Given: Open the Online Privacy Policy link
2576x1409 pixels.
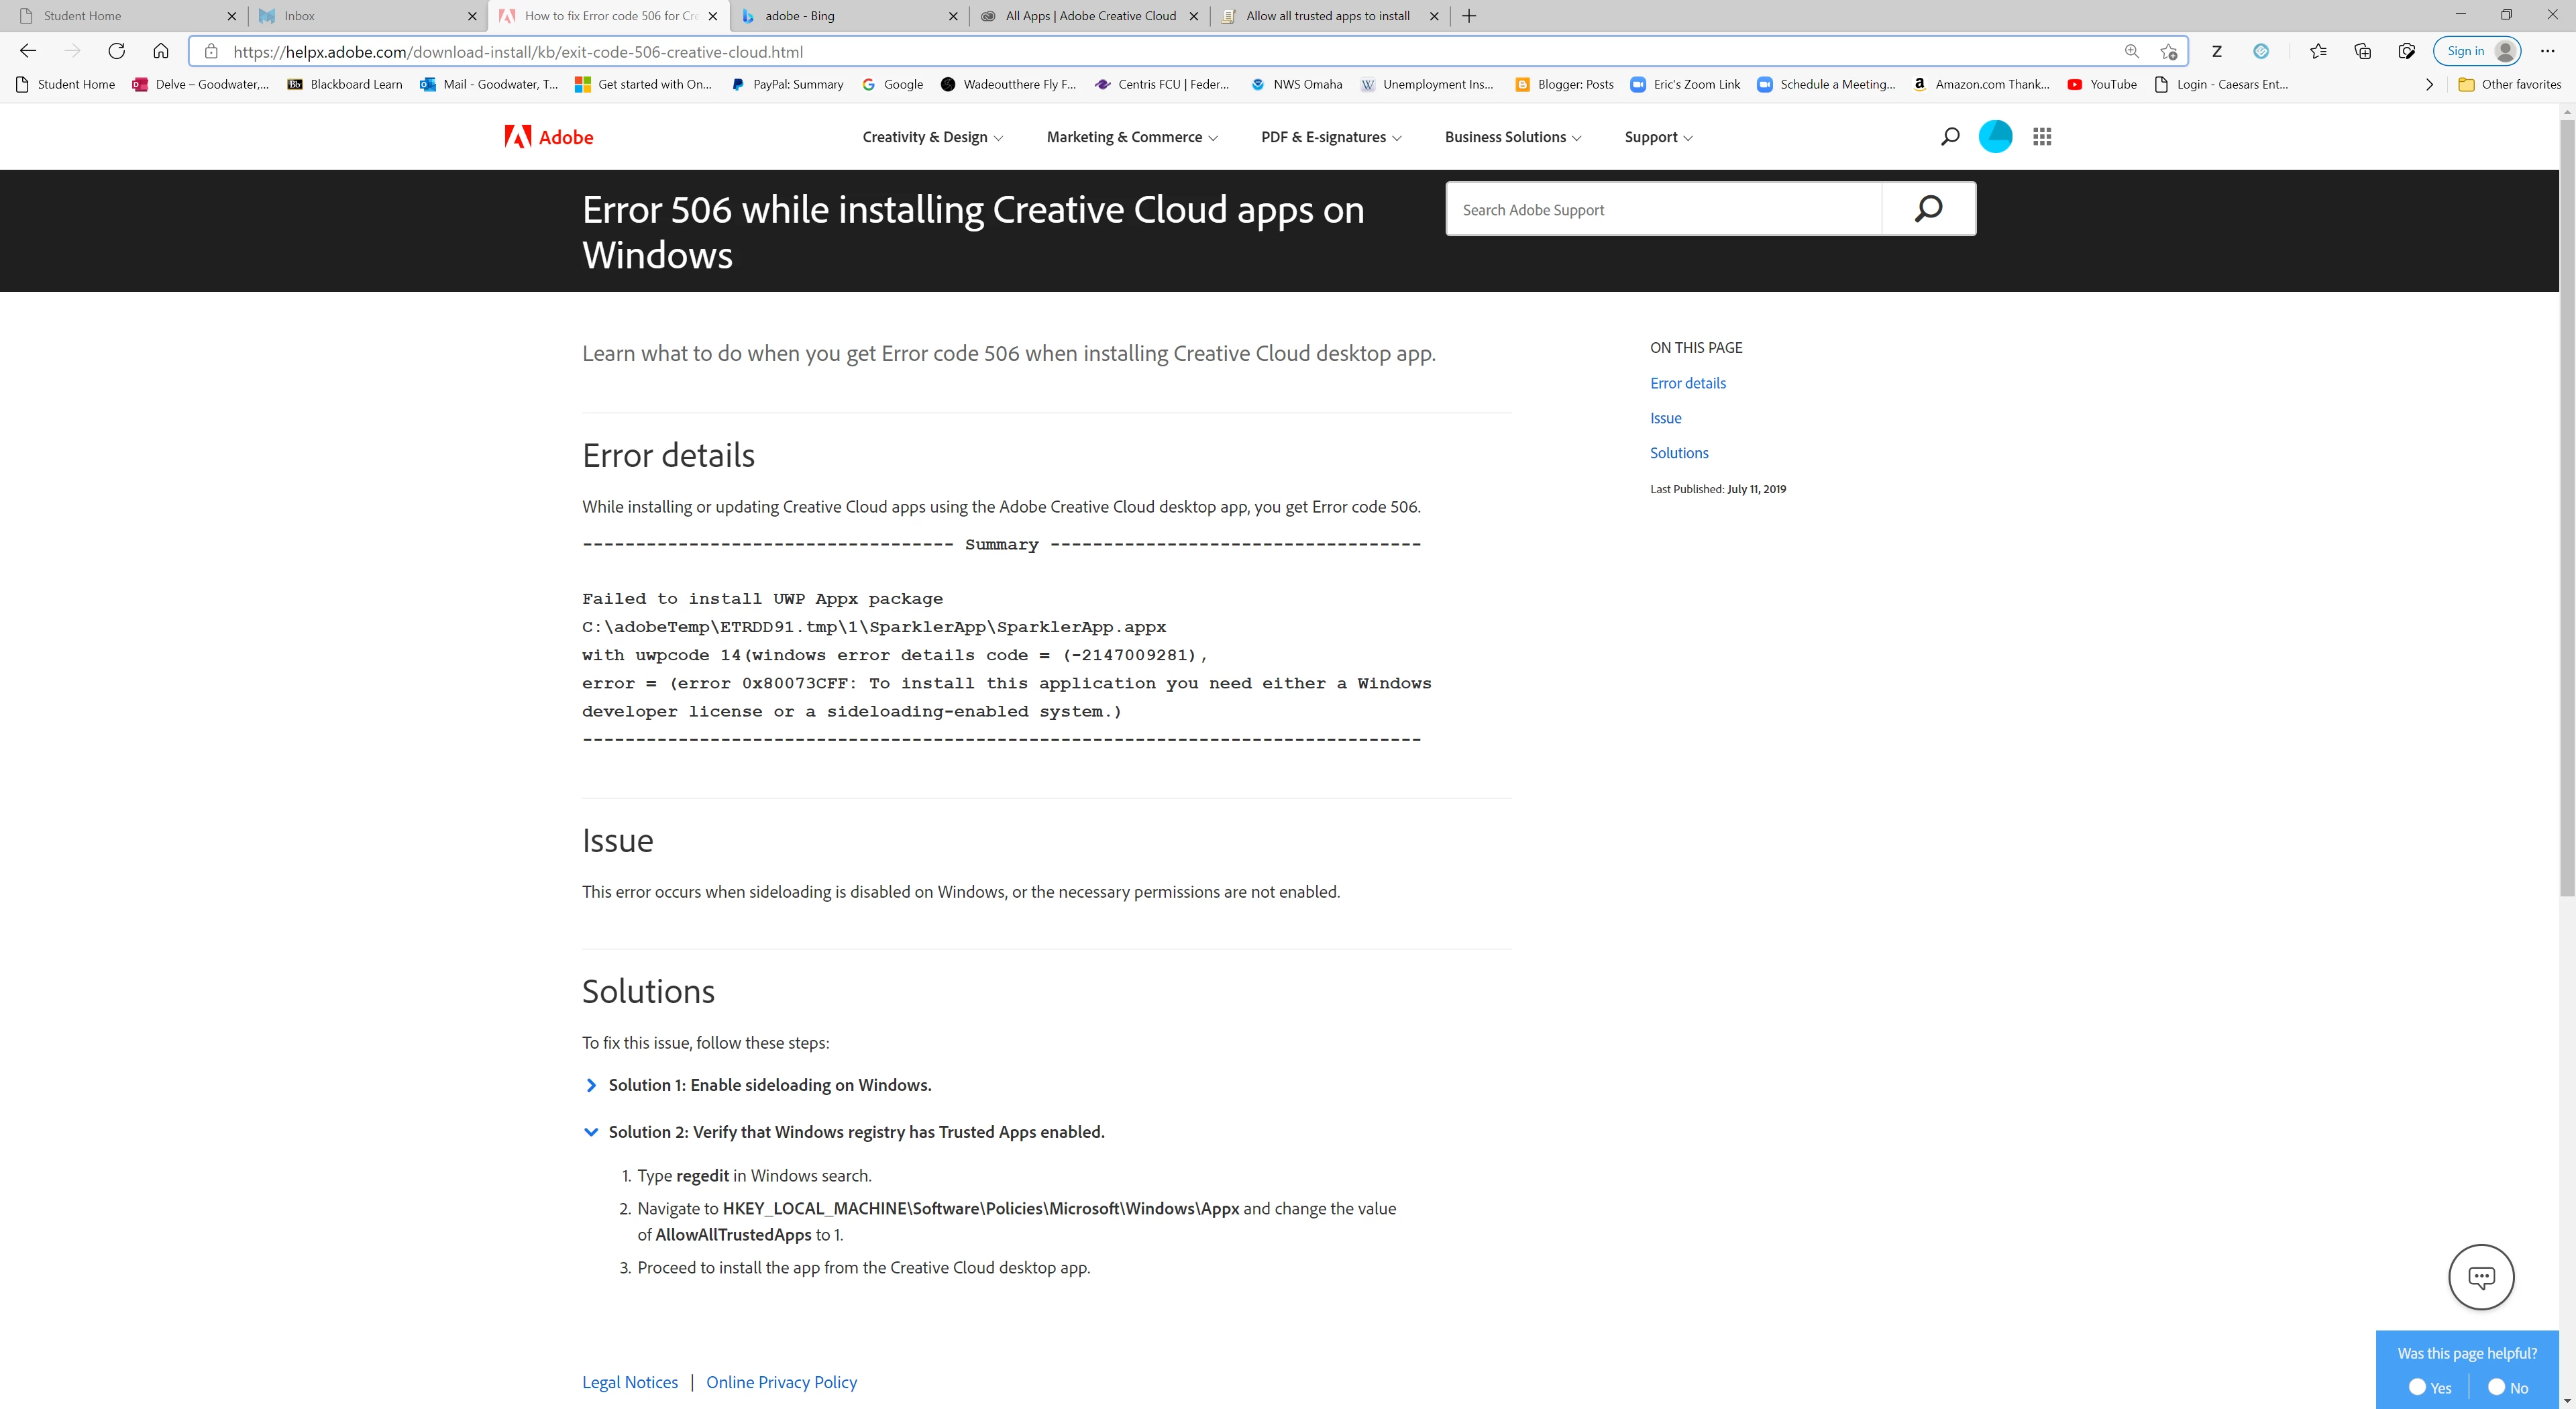Looking at the screenshot, I should tap(781, 1382).
